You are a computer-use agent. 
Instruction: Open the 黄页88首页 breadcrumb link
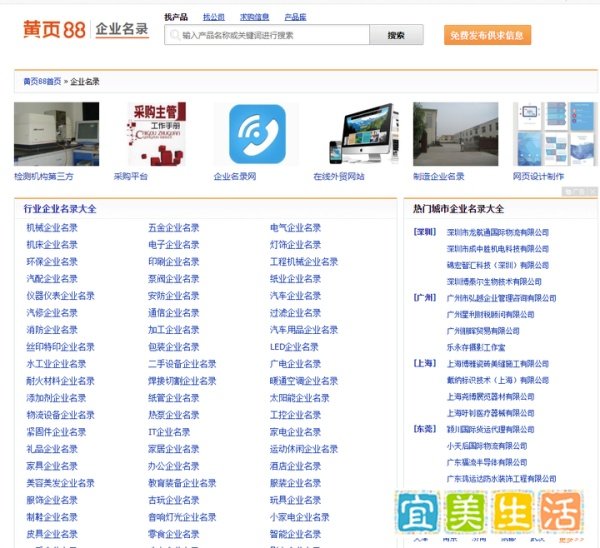[42, 82]
